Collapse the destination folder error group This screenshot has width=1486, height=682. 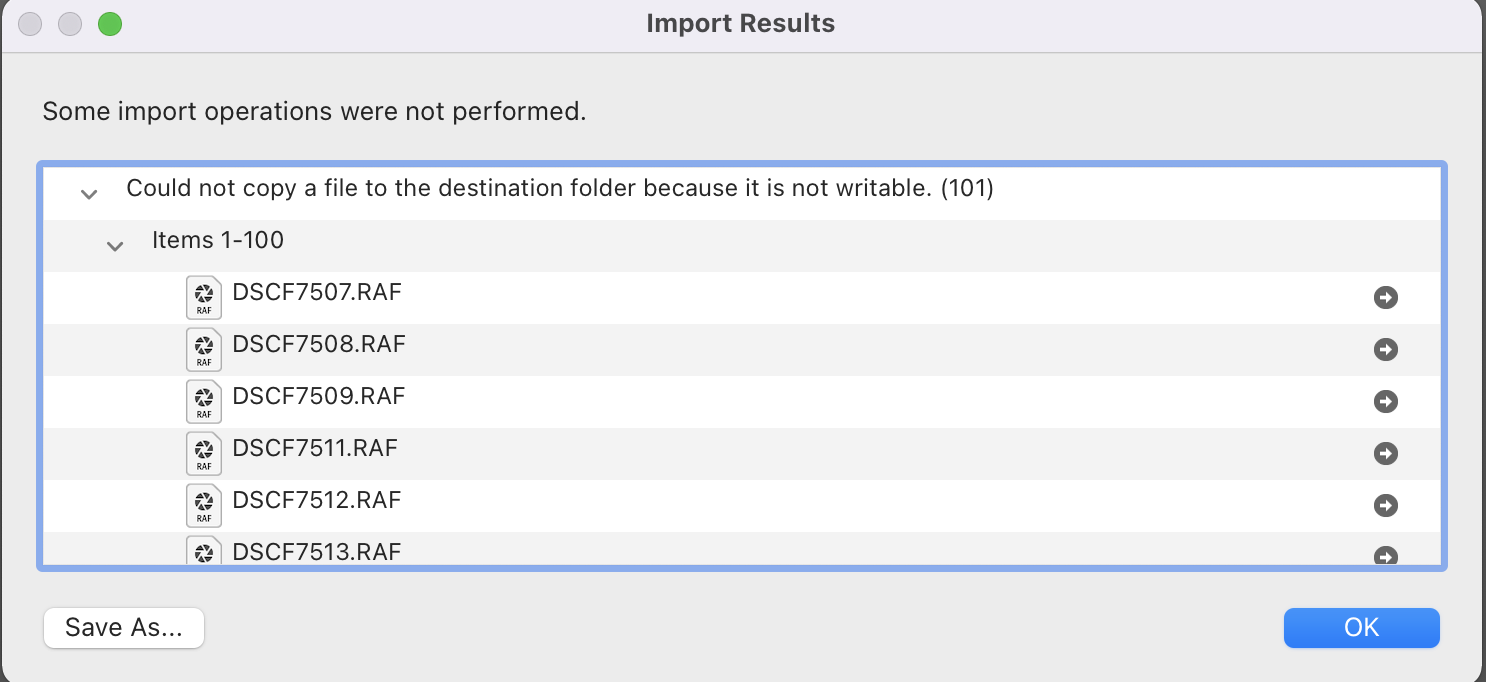88,193
